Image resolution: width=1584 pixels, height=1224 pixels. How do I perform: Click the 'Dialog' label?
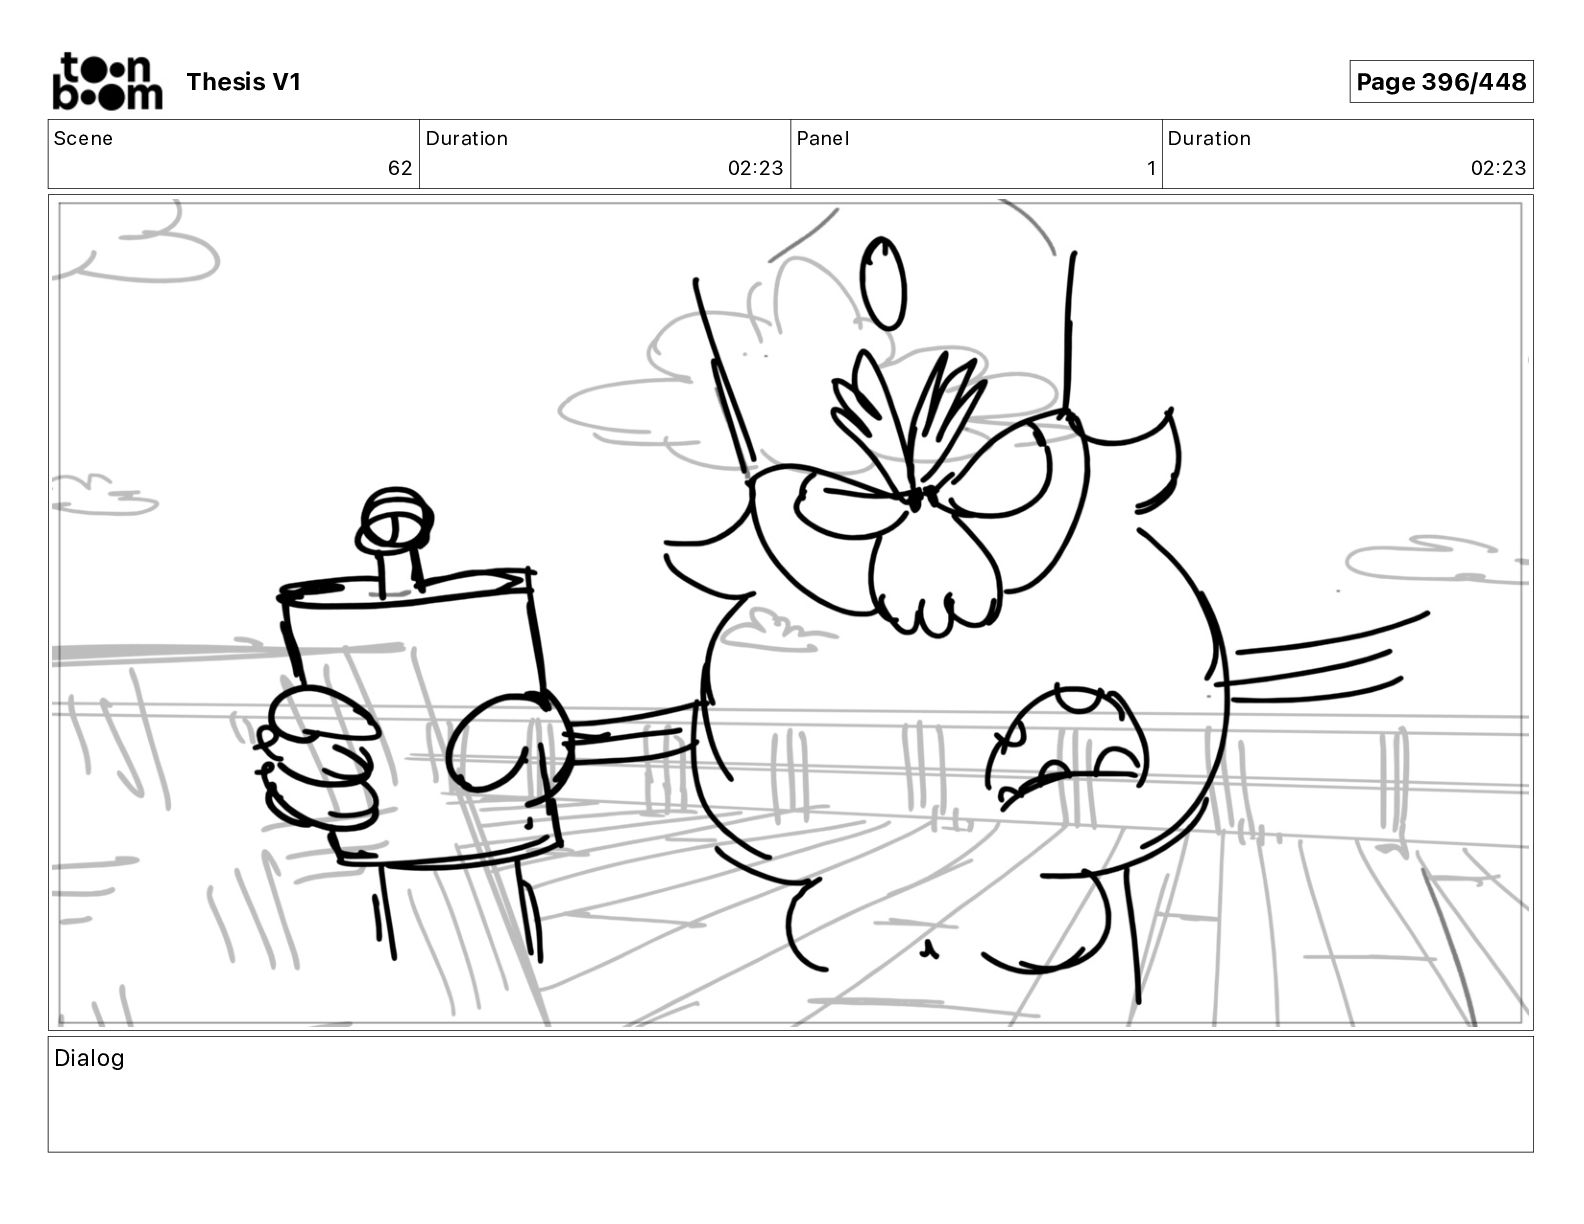(x=89, y=1058)
